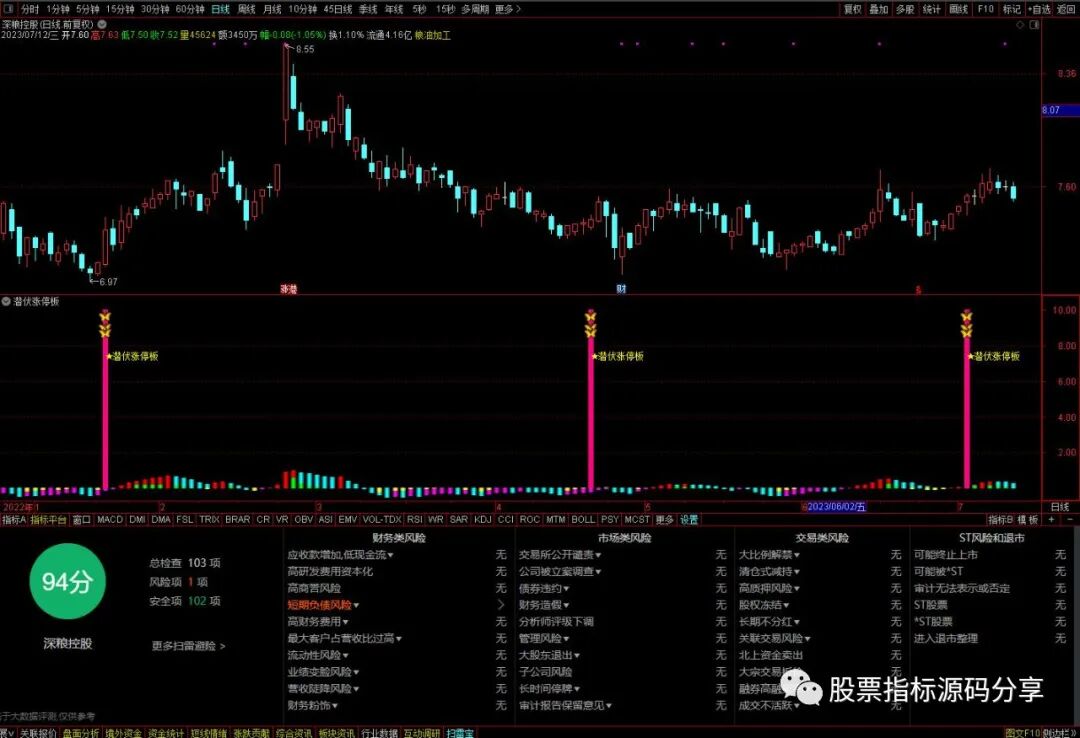This screenshot has height=738, width=1080.
Task: Select the 季线 period tab
Action: (x=368, y=9)
